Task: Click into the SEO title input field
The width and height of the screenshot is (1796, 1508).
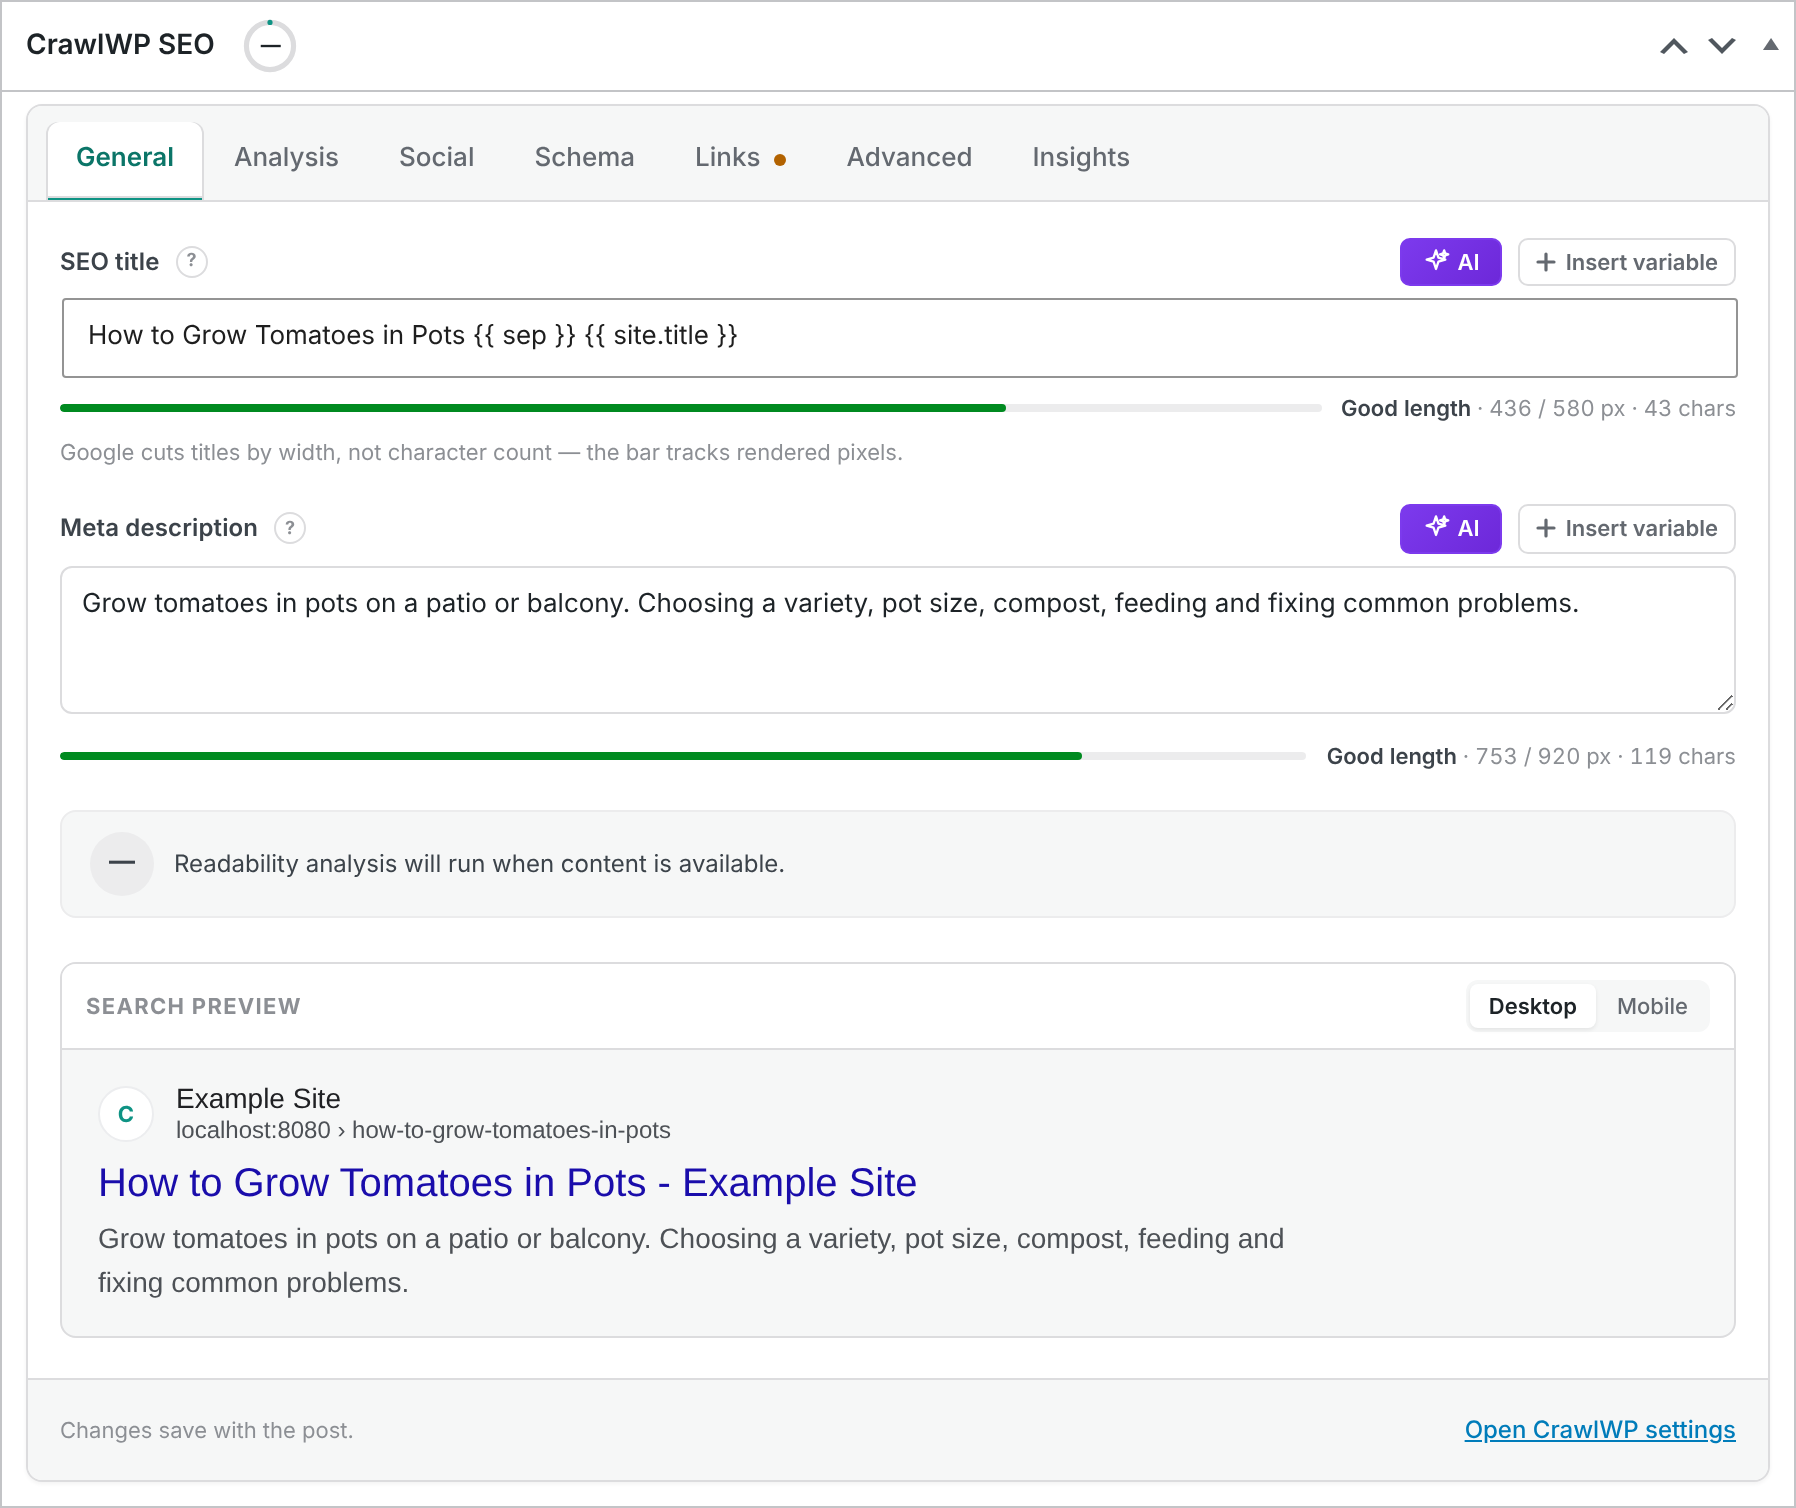Action: point(899,338)
